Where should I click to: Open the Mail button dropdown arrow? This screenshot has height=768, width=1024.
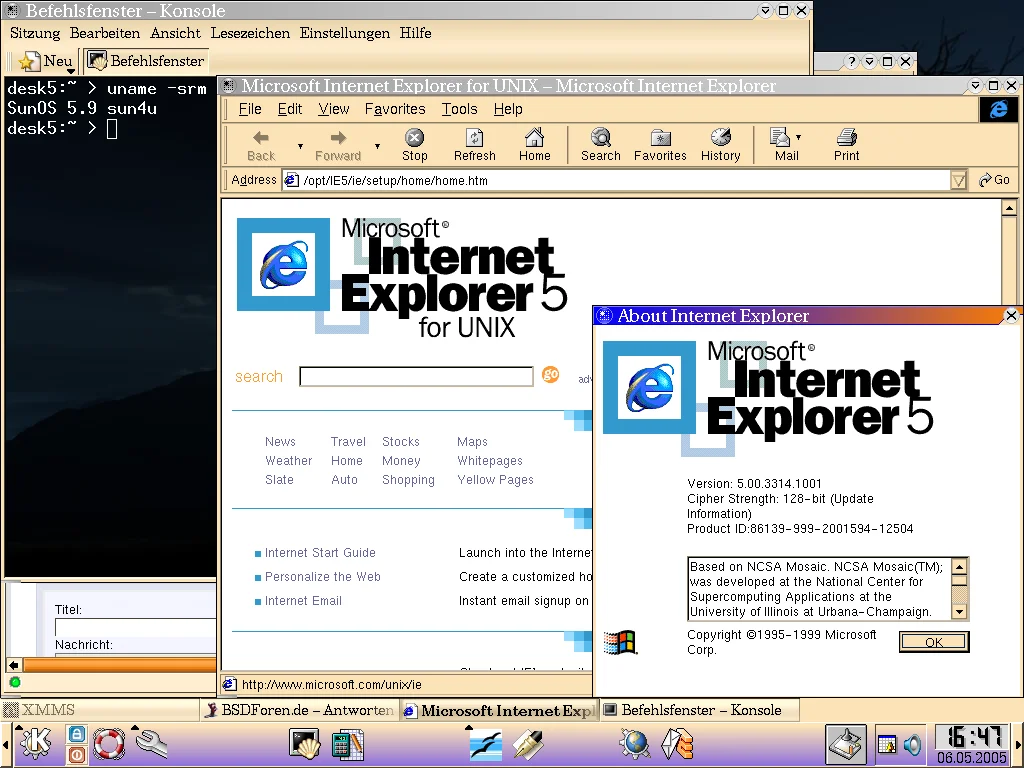[798, 137]
